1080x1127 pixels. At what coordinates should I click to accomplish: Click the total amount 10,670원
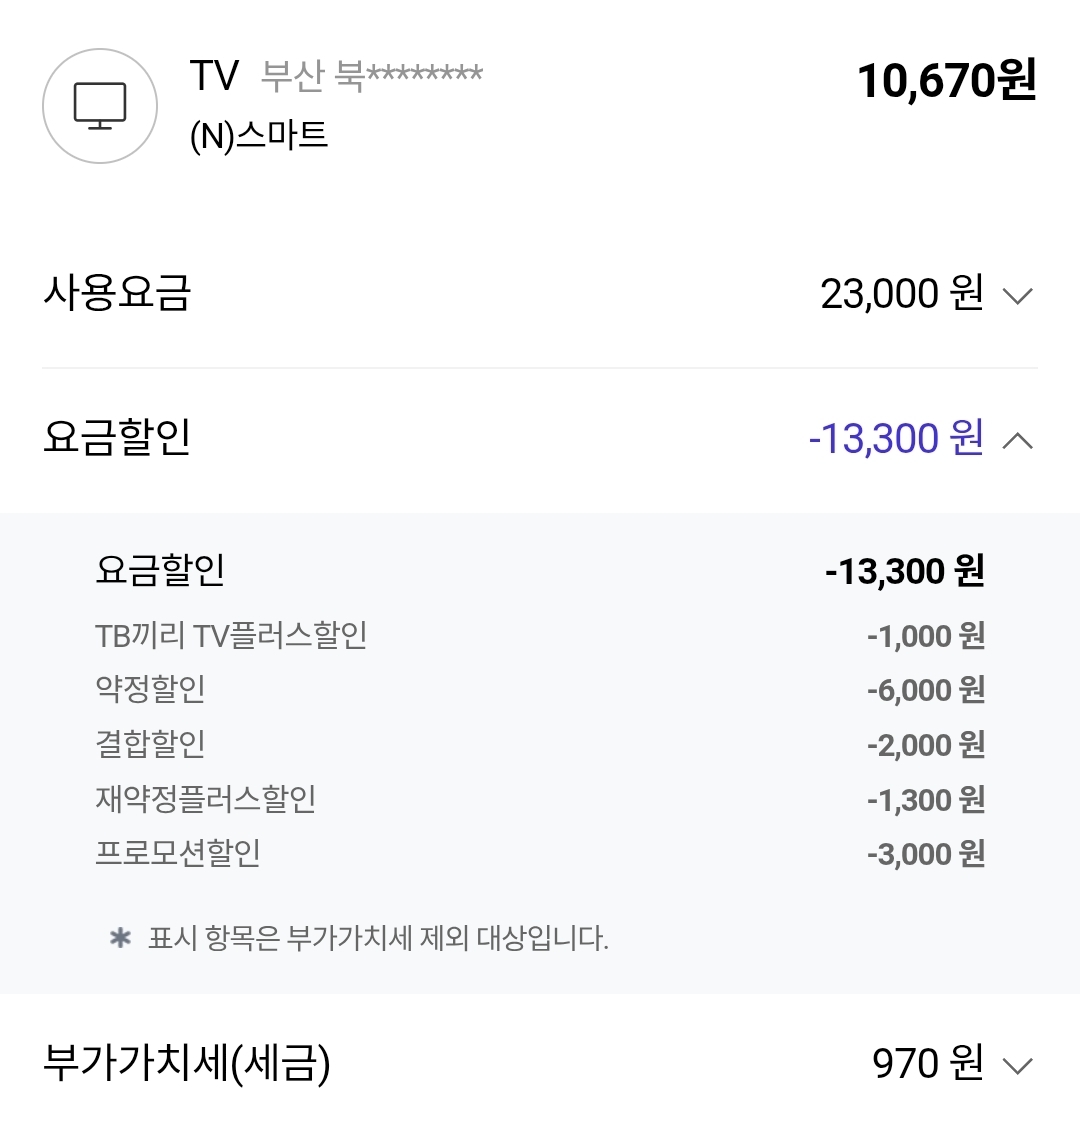click(x=946, y=80)
